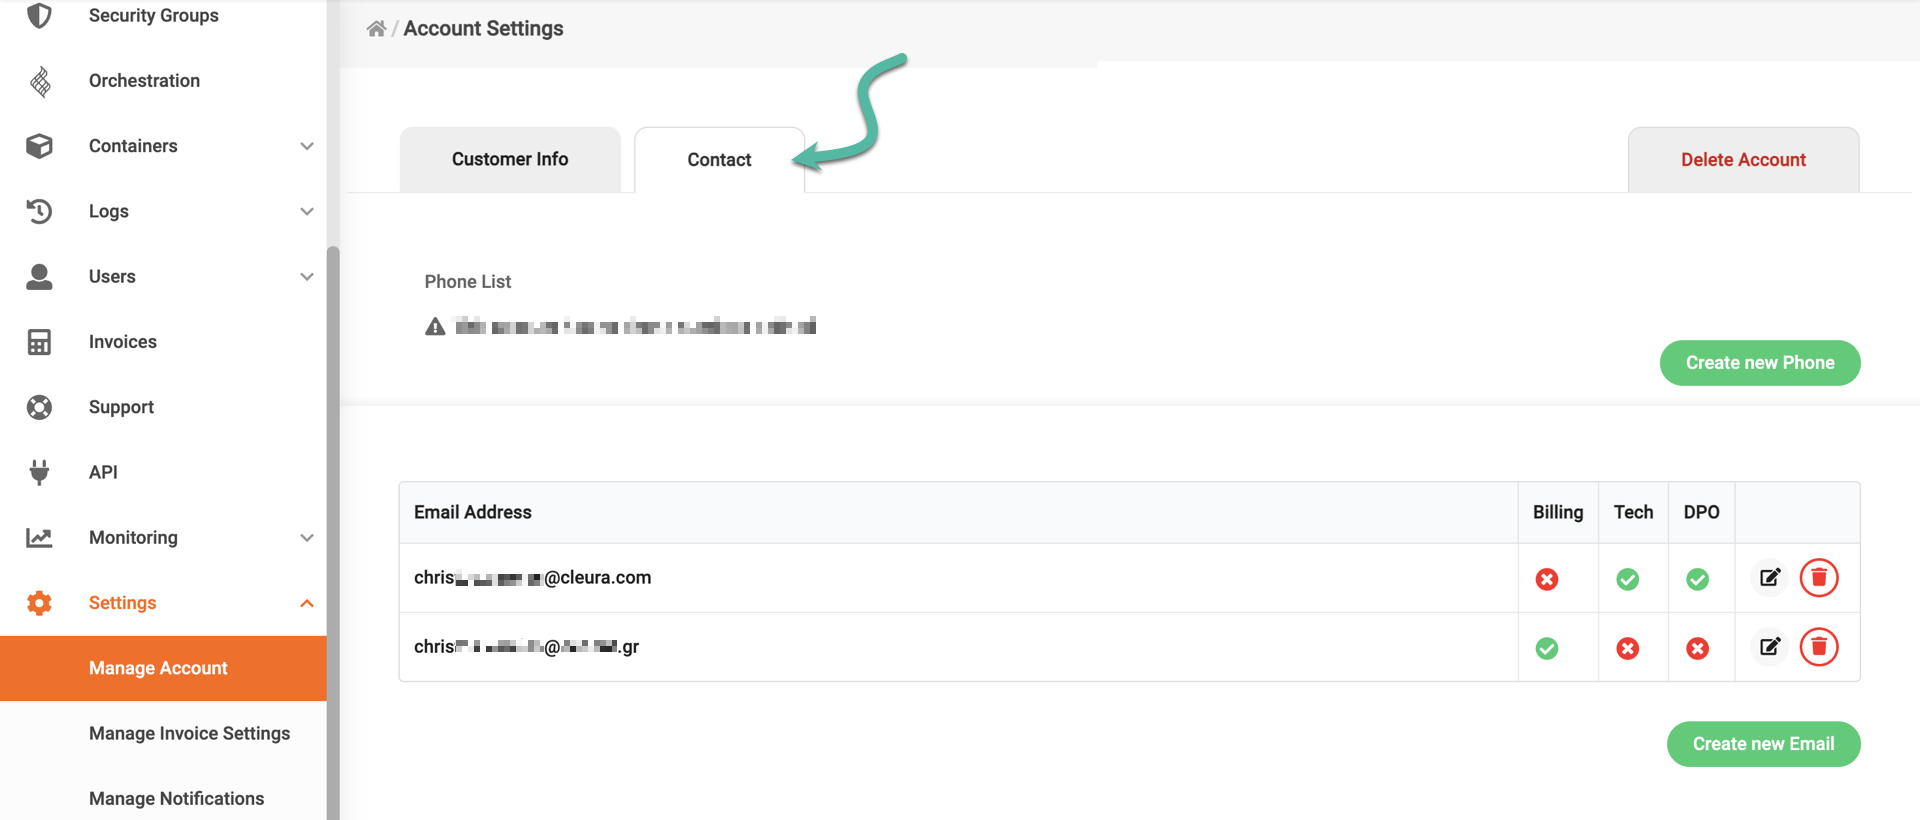This screenshot has height=820, width=1920.
Task: Toggle Tech status for .gr email
Action: click(x=1627, y=649)
